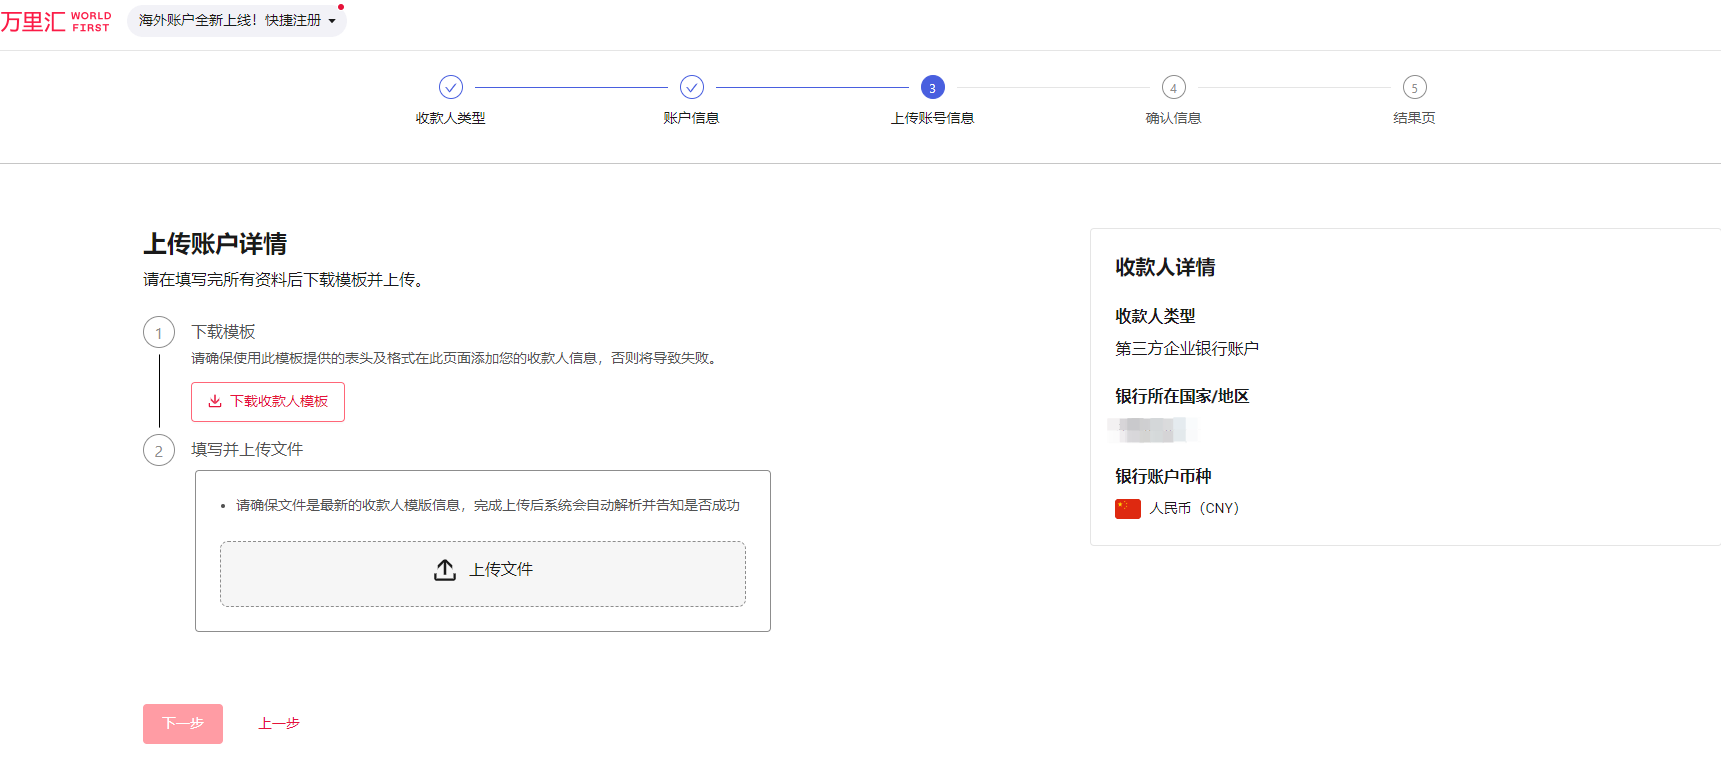Click the completed 收款人类型 step checkmark
The image size is (1721, 773).
(x=451, y=87)
